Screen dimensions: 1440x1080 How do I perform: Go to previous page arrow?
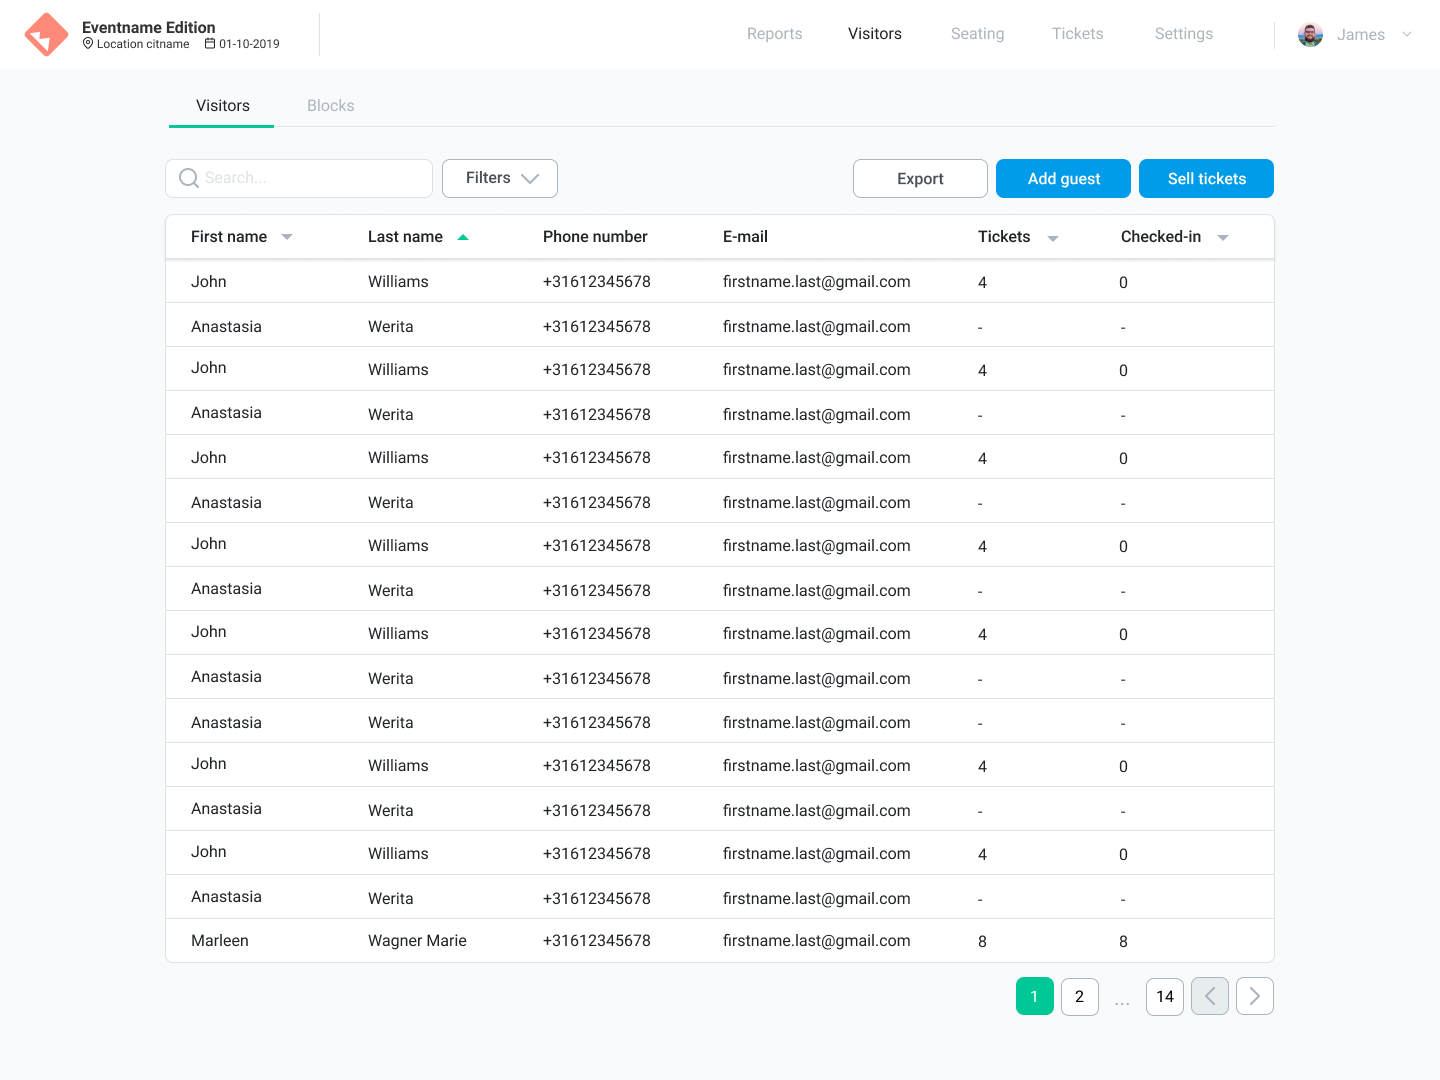tap(1209, 996)
